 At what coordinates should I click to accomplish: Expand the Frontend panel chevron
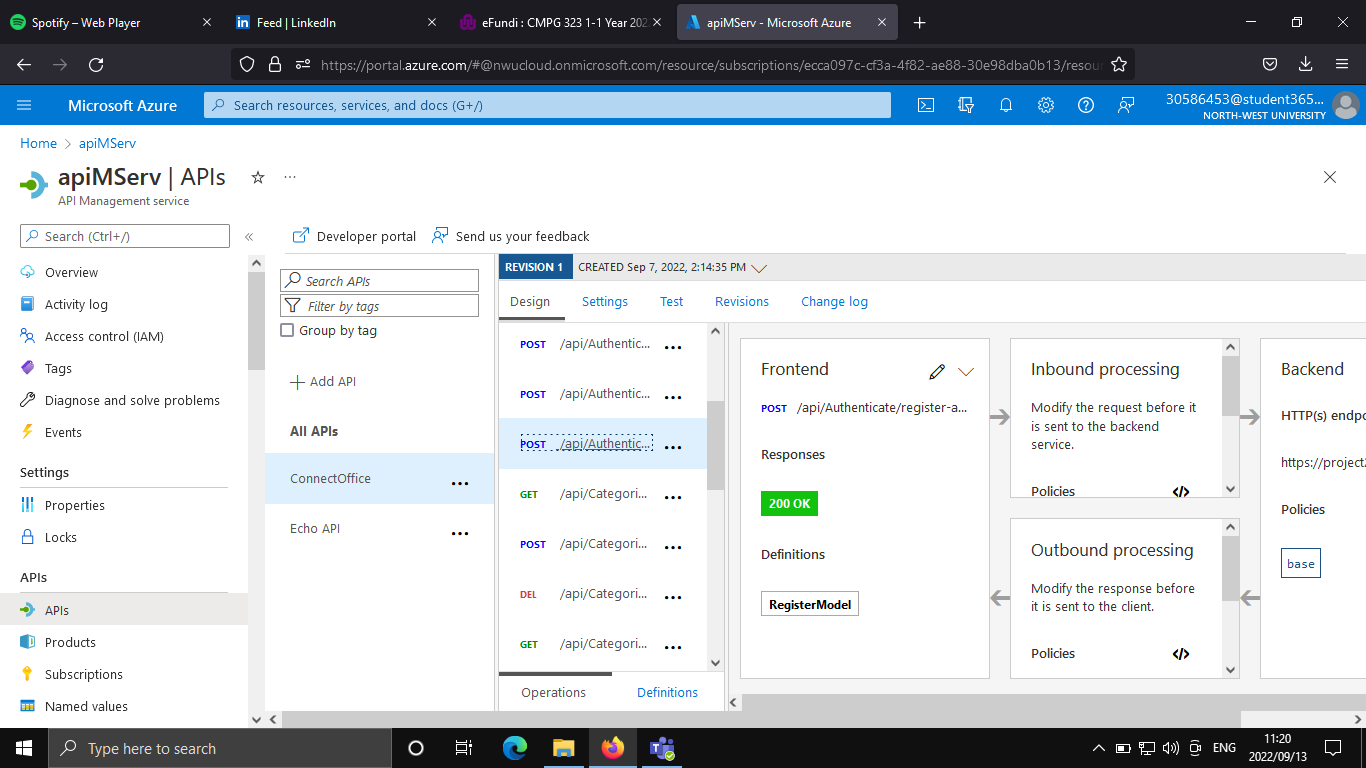[x=967, y=371]
